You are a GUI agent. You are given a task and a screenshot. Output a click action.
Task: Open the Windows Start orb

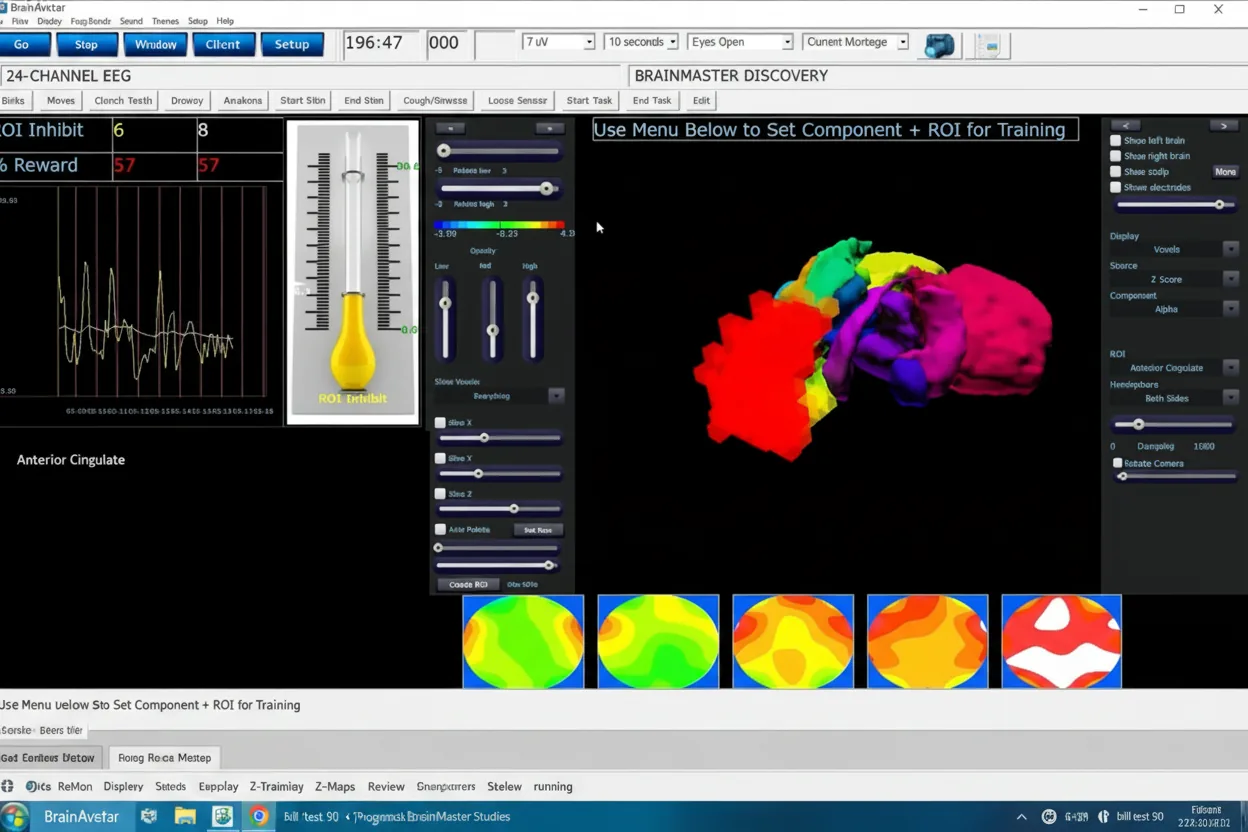pos(15,816)
